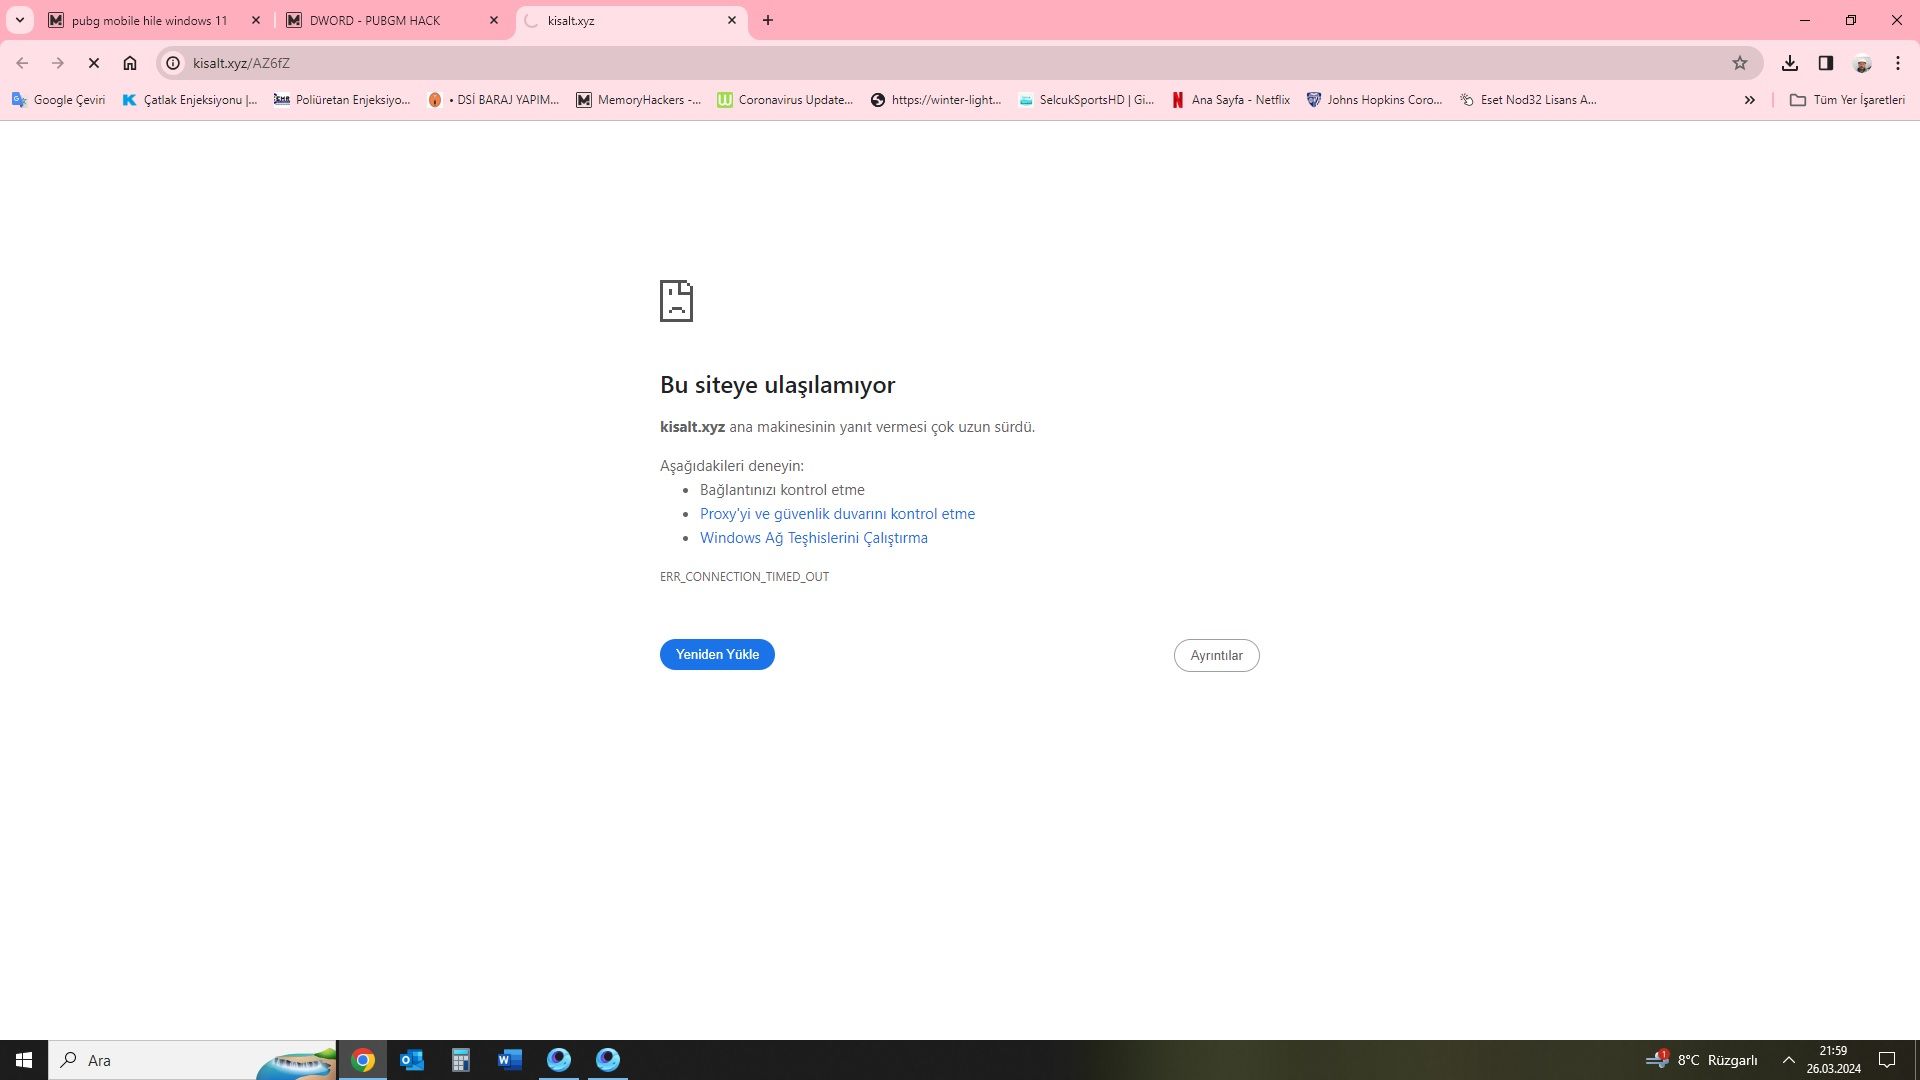This screenshot has height=1080, width=1920.
Task: Open Outlook from the taskbar
Action: tap(412, 1060)
